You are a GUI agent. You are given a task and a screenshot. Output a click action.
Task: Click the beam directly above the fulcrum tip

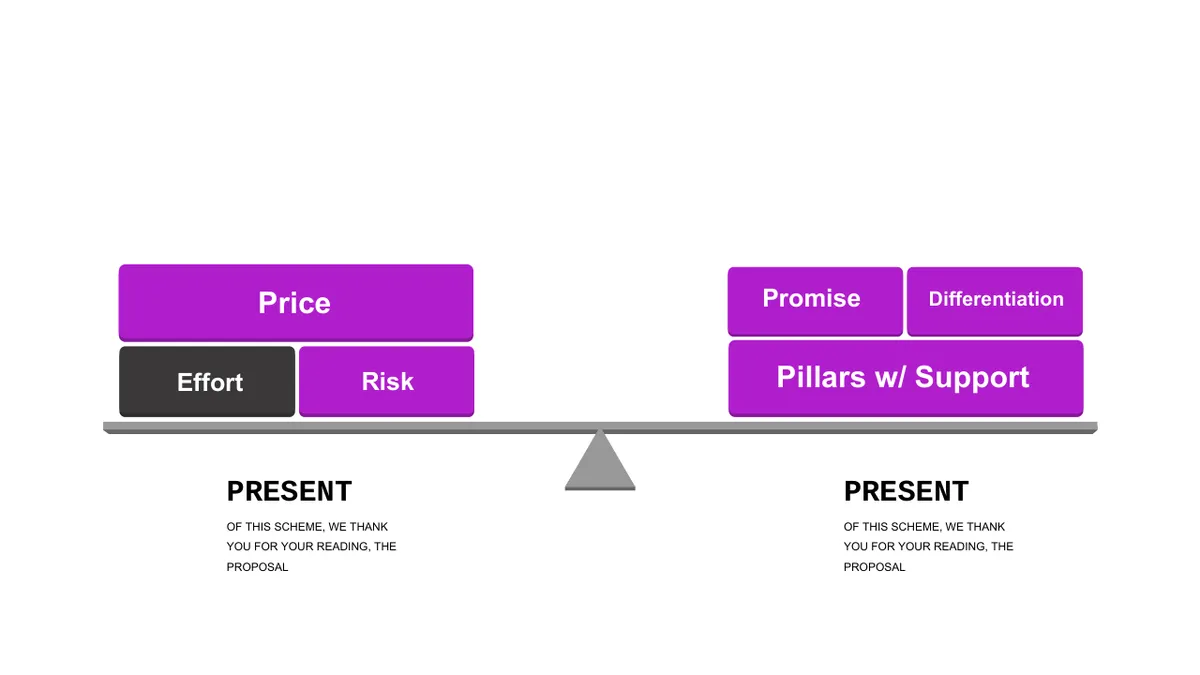600,426
